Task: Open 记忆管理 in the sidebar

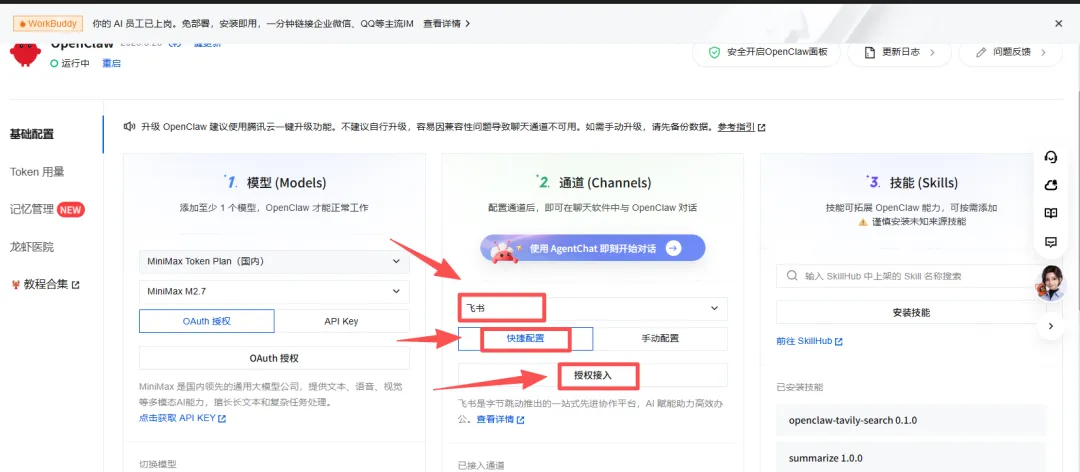Action: (32, 209)
